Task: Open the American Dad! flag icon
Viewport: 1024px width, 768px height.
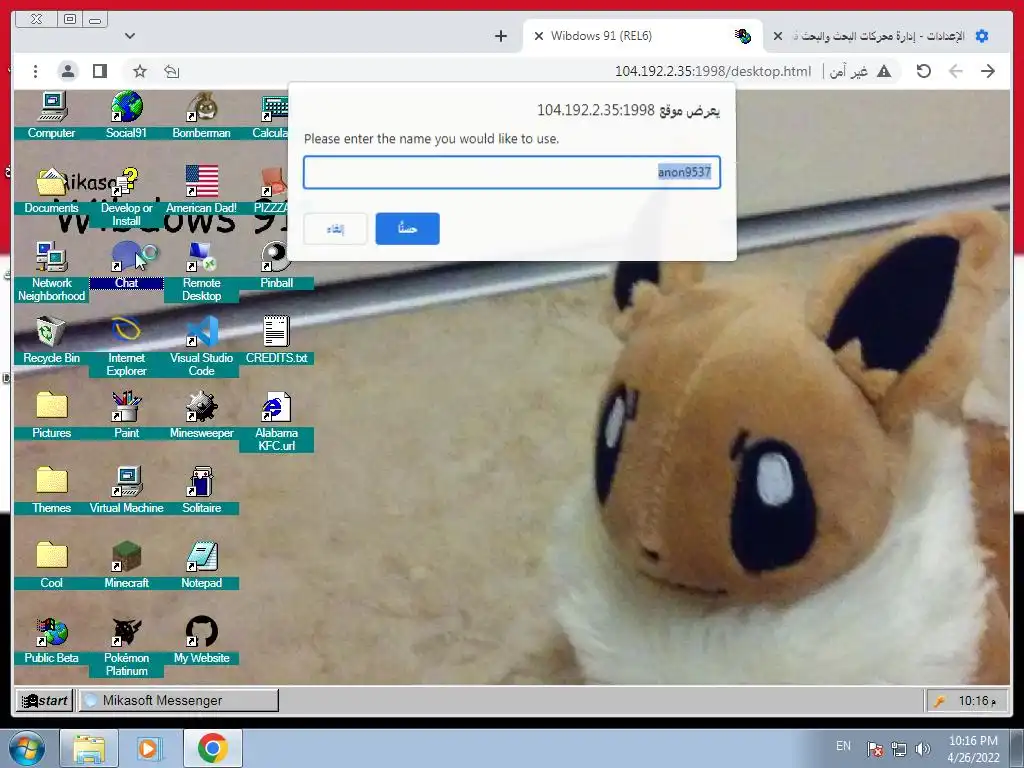Action: [x=201, y=190]
